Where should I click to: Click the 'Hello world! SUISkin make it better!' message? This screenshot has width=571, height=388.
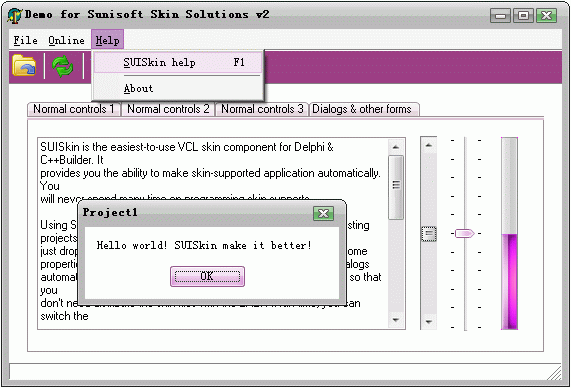point(204,245)
